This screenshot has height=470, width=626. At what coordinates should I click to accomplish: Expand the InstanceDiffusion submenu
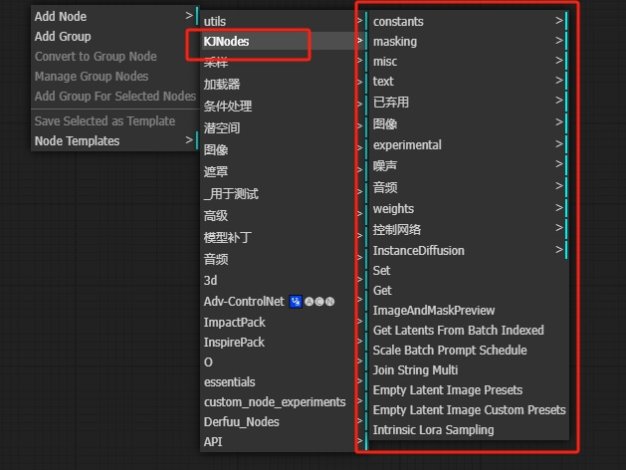point(469,250)
